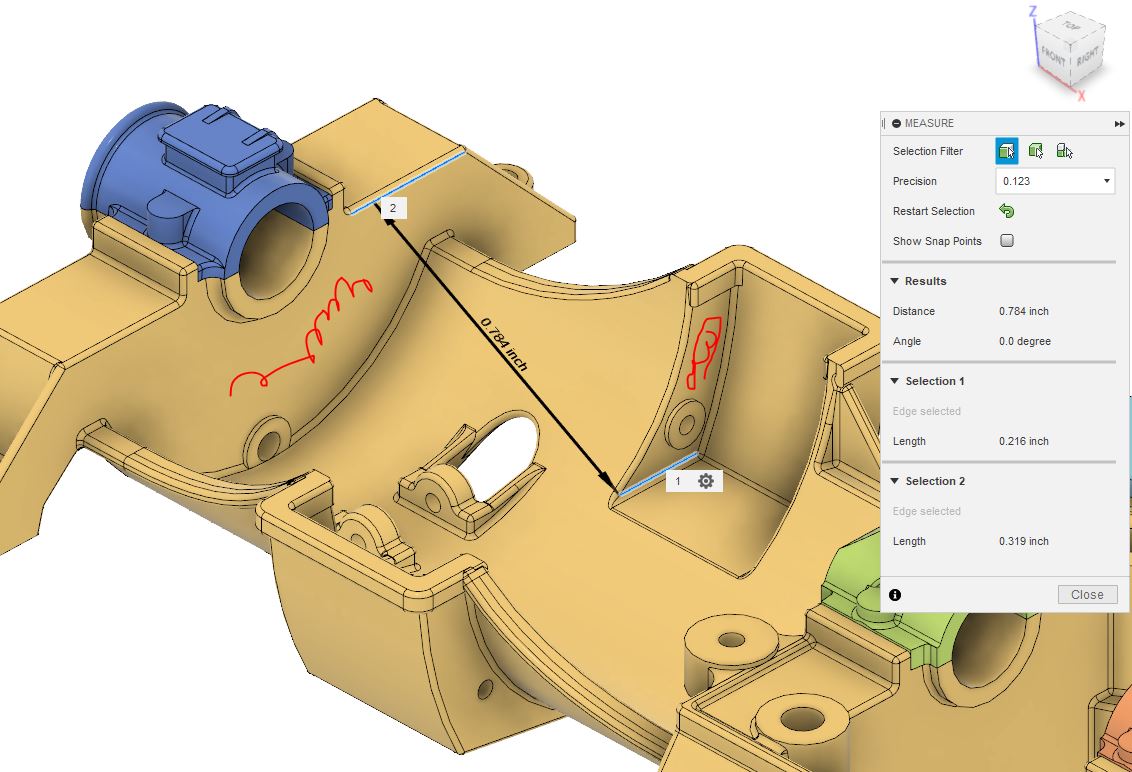1132x772 pixels.
Task: Click the RIGHT face of the ViewCube
Action: tap(1087, 57)
